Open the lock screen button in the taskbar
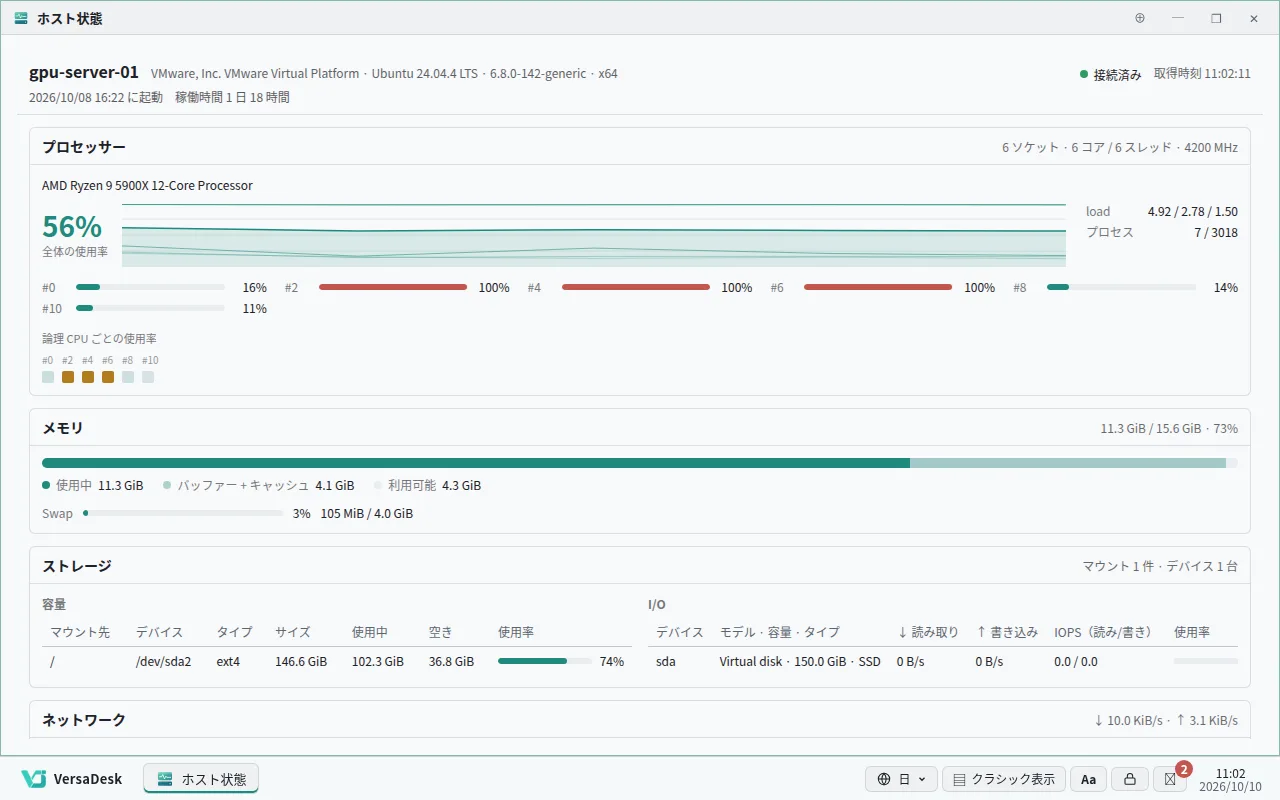This screenshot has height=800, width=1280. click(1130, 779)
